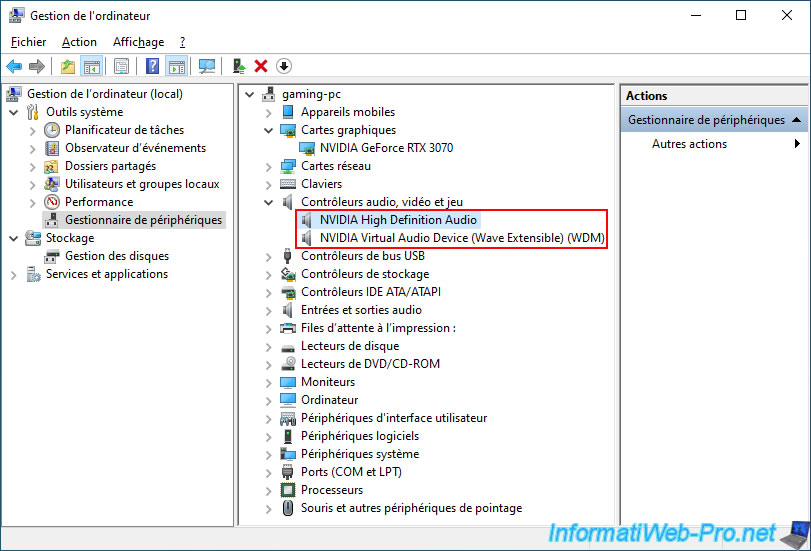Image resolution: width=811 pixels, height=551 pixels.
Task: Open the Fichier menu
Action: pyautogui.click(x=28, y=42)
